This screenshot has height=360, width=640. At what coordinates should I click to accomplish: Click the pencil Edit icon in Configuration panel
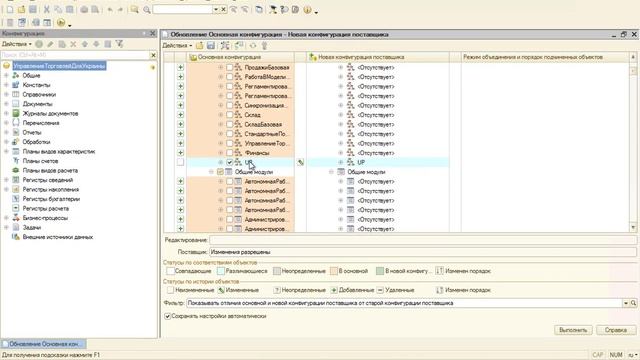tap(50, 44)
